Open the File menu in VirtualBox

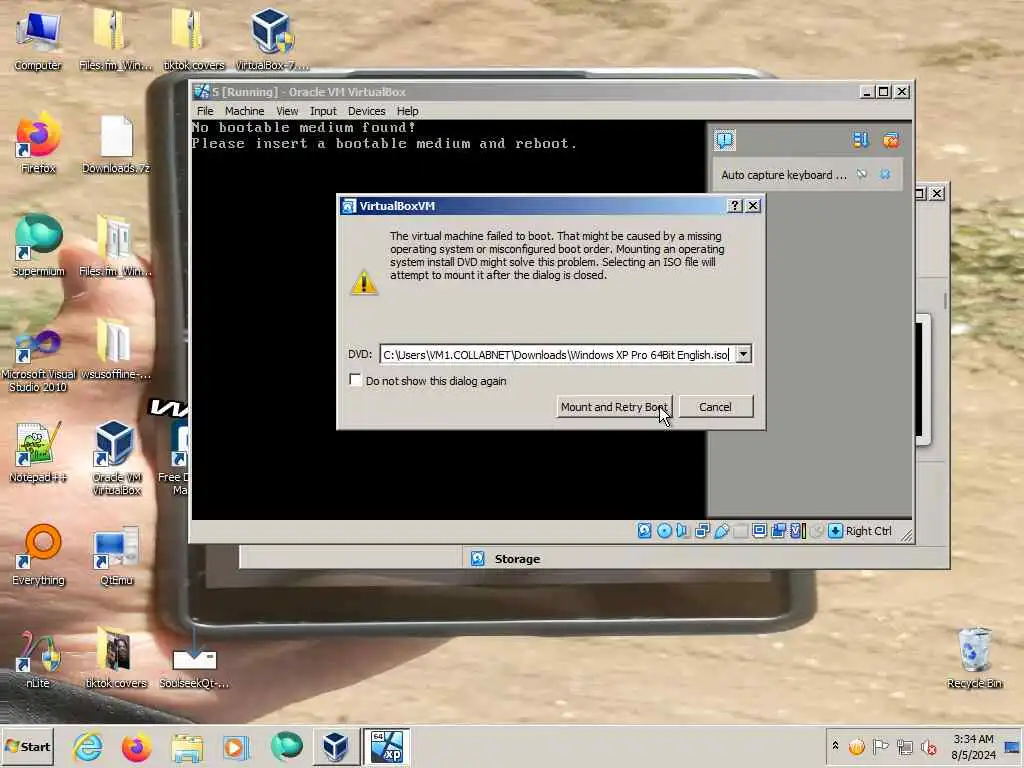[x=205, y=111]
